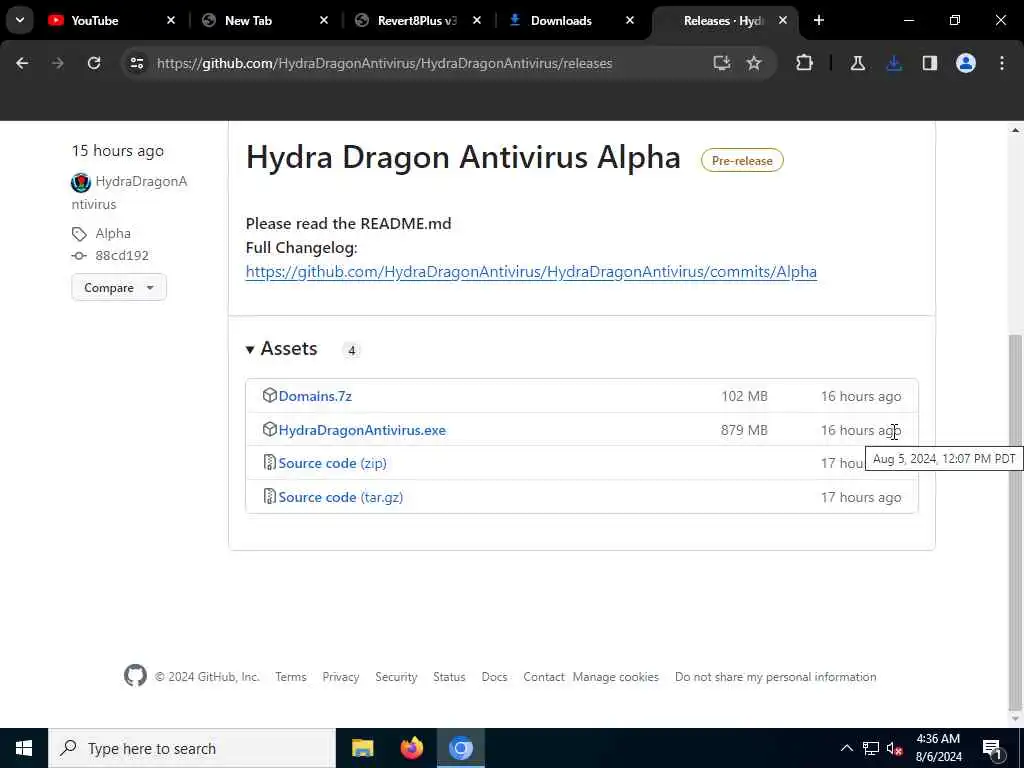This screenshot has width=1024, height=768.
Task: Open the Extensions puzzle icon
Action: click(805, 63)
